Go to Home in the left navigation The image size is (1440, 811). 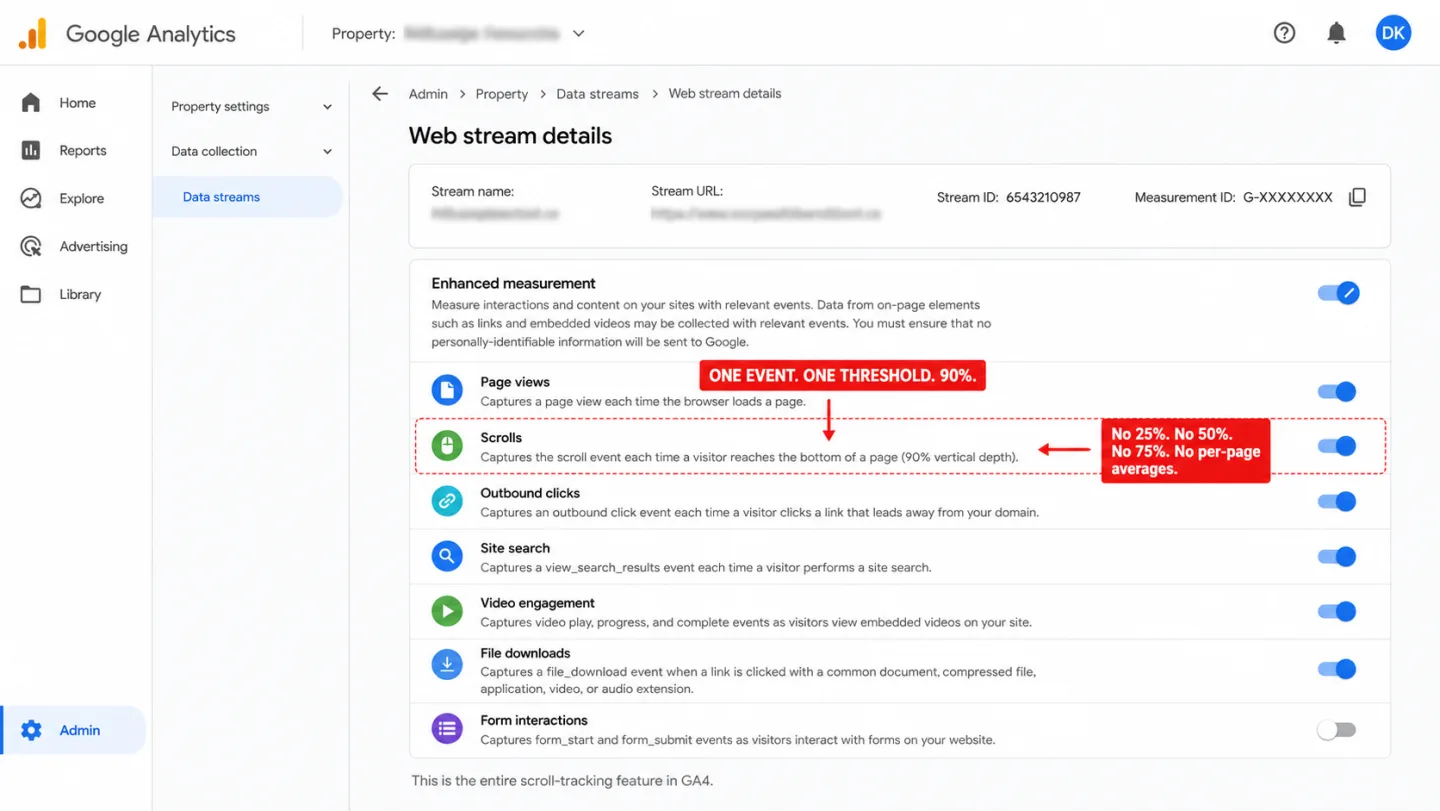tap(77, 103)
